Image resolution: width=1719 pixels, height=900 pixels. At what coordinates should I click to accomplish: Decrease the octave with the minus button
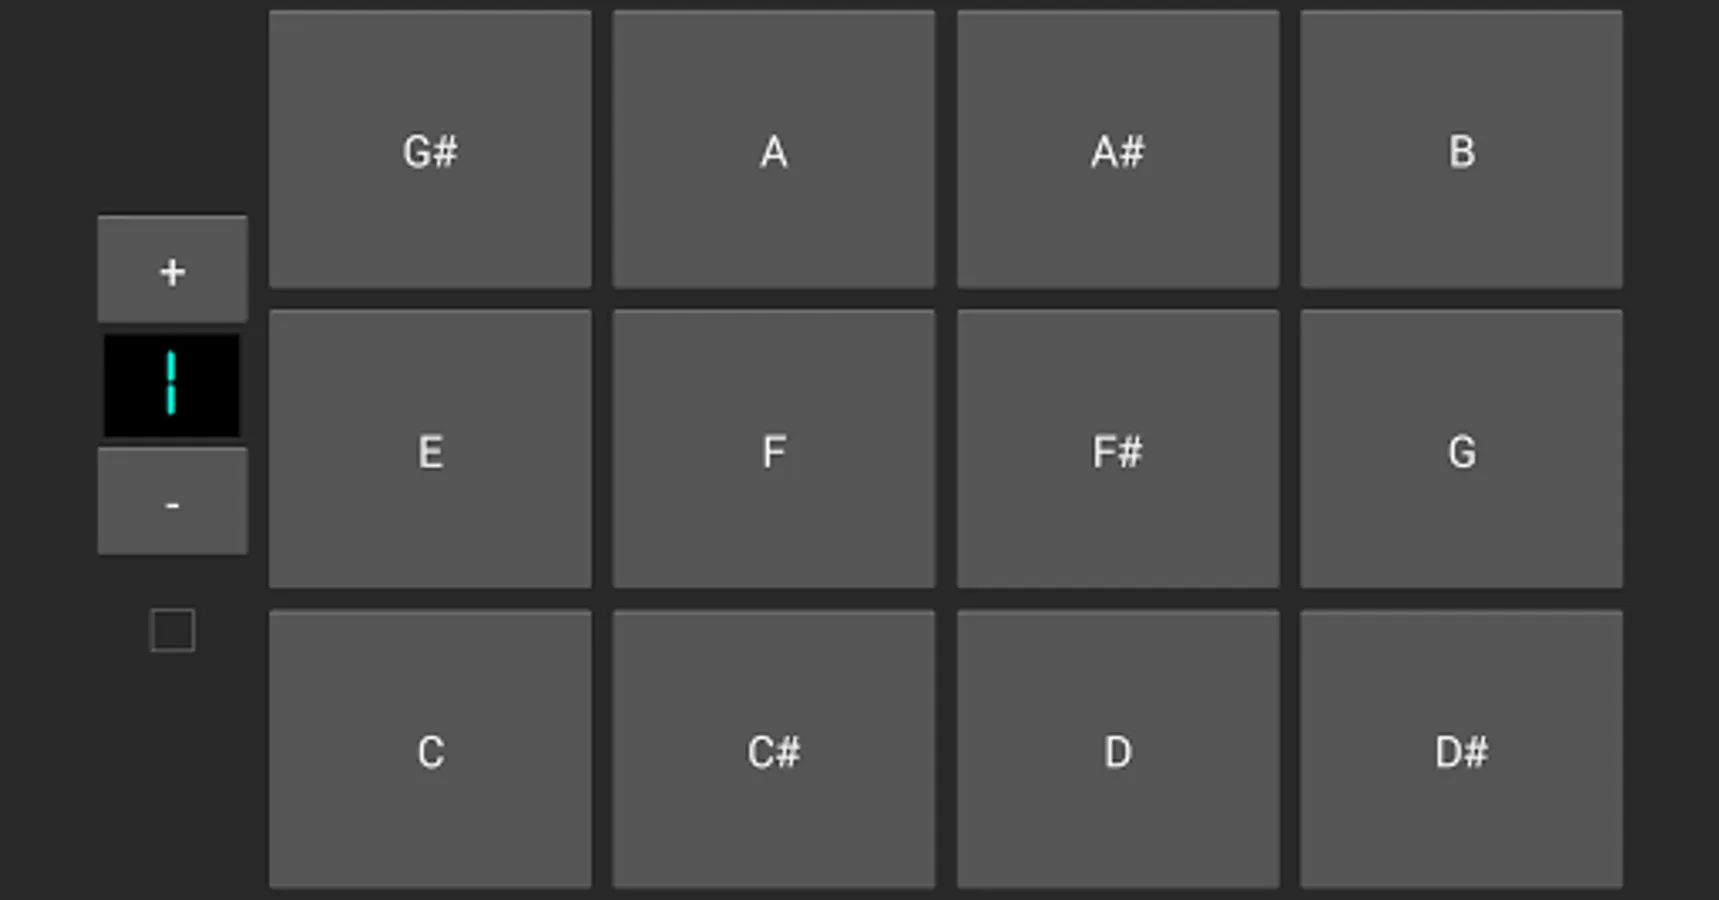click(171, 503)
